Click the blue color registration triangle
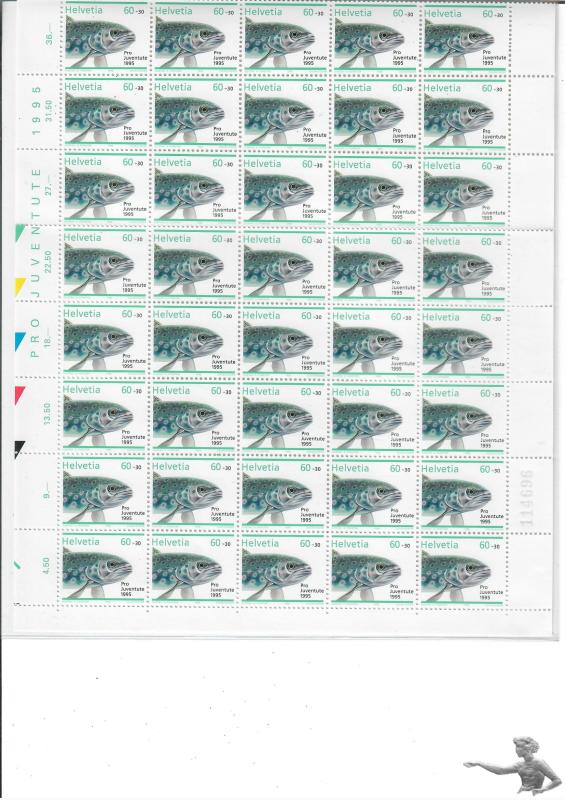This screenshot has width=565, height=800. 19,341
